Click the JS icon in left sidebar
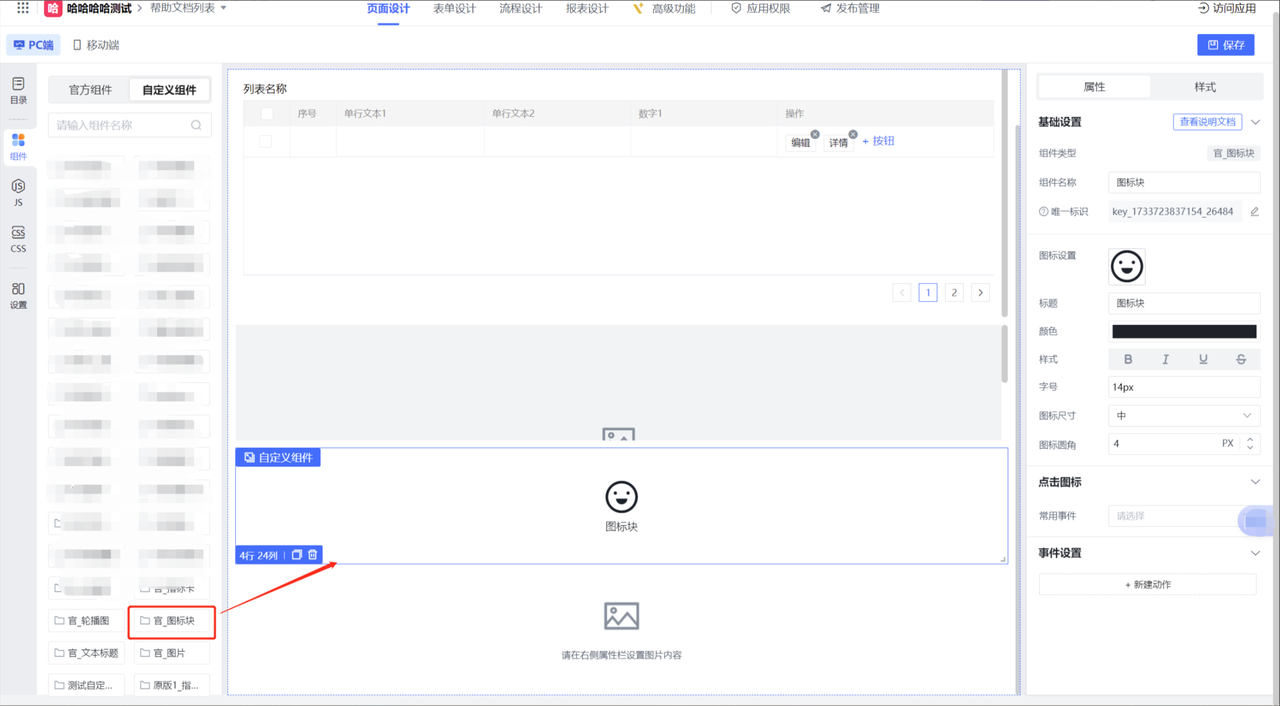 18,192
